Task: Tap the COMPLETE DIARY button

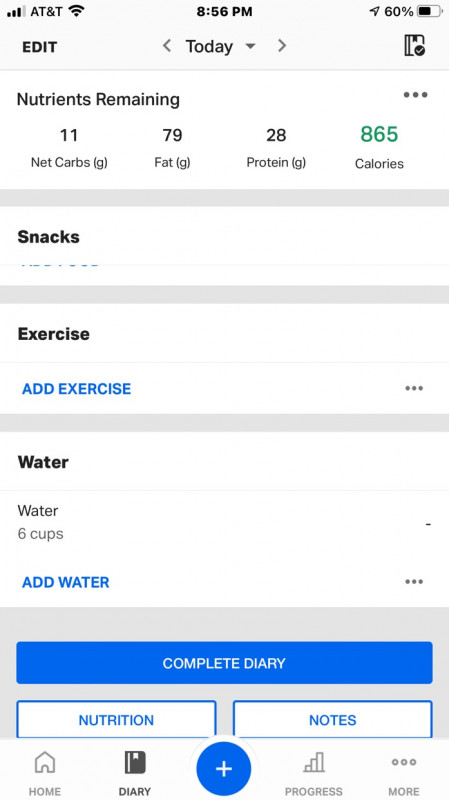Action: click(x=224, y=663)
